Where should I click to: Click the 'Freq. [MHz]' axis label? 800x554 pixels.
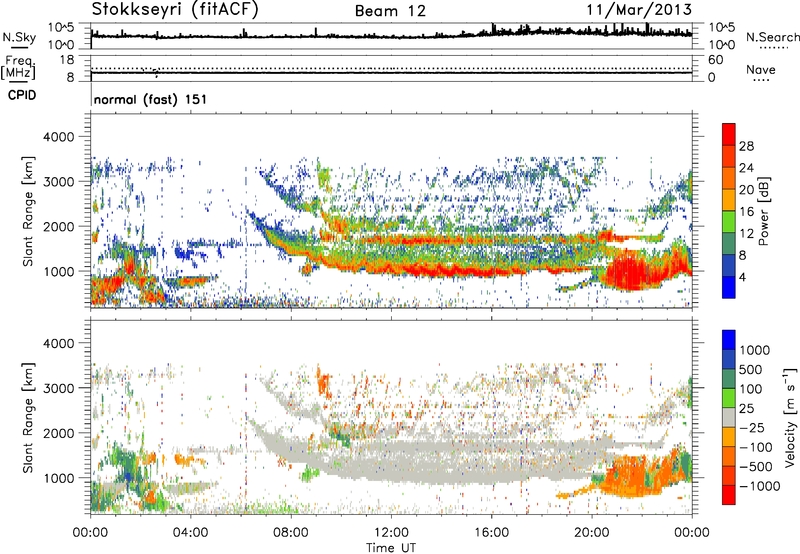[x=18, y=67]
